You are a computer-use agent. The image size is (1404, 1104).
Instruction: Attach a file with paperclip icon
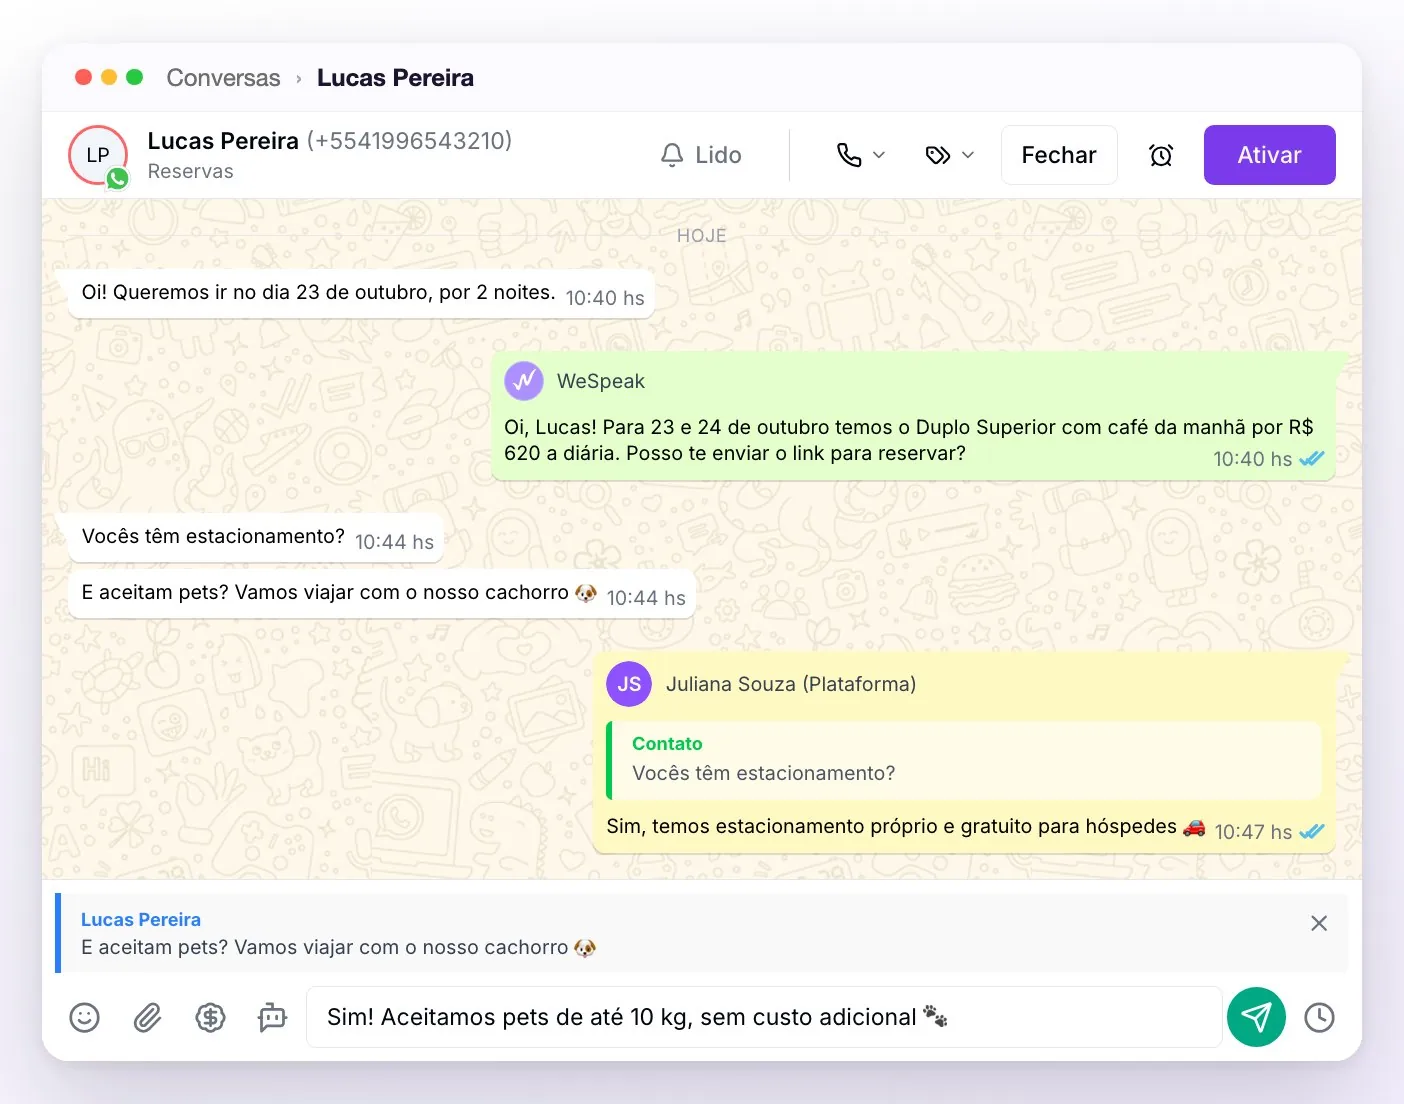click(x=147, y=1018)
